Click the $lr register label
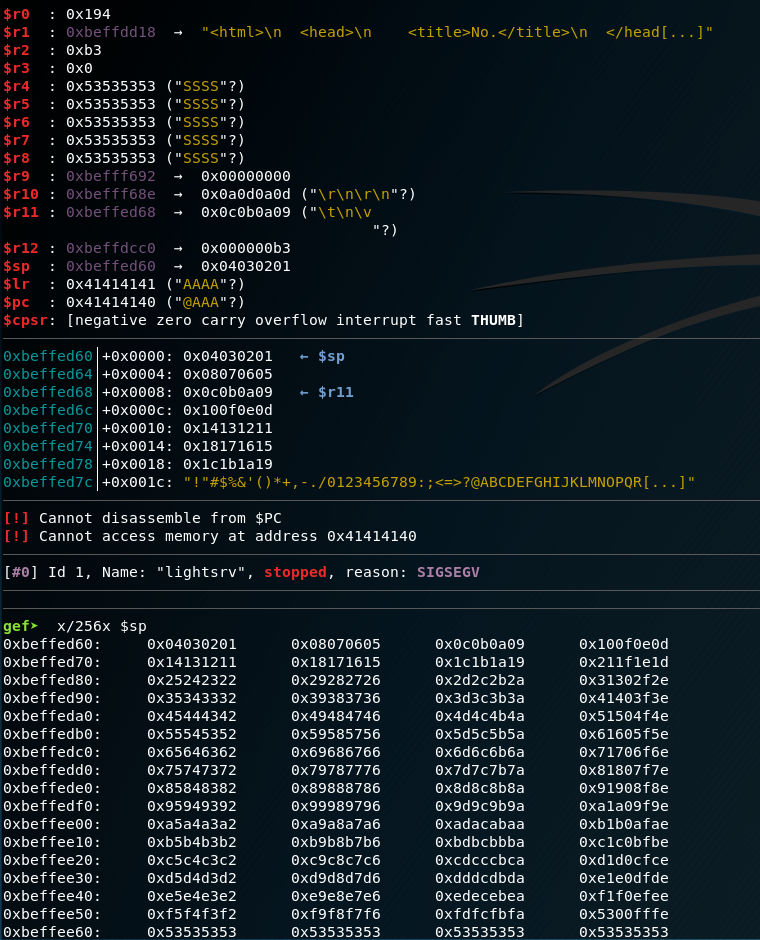Screen dimensions: 760x940 (16, 284)
